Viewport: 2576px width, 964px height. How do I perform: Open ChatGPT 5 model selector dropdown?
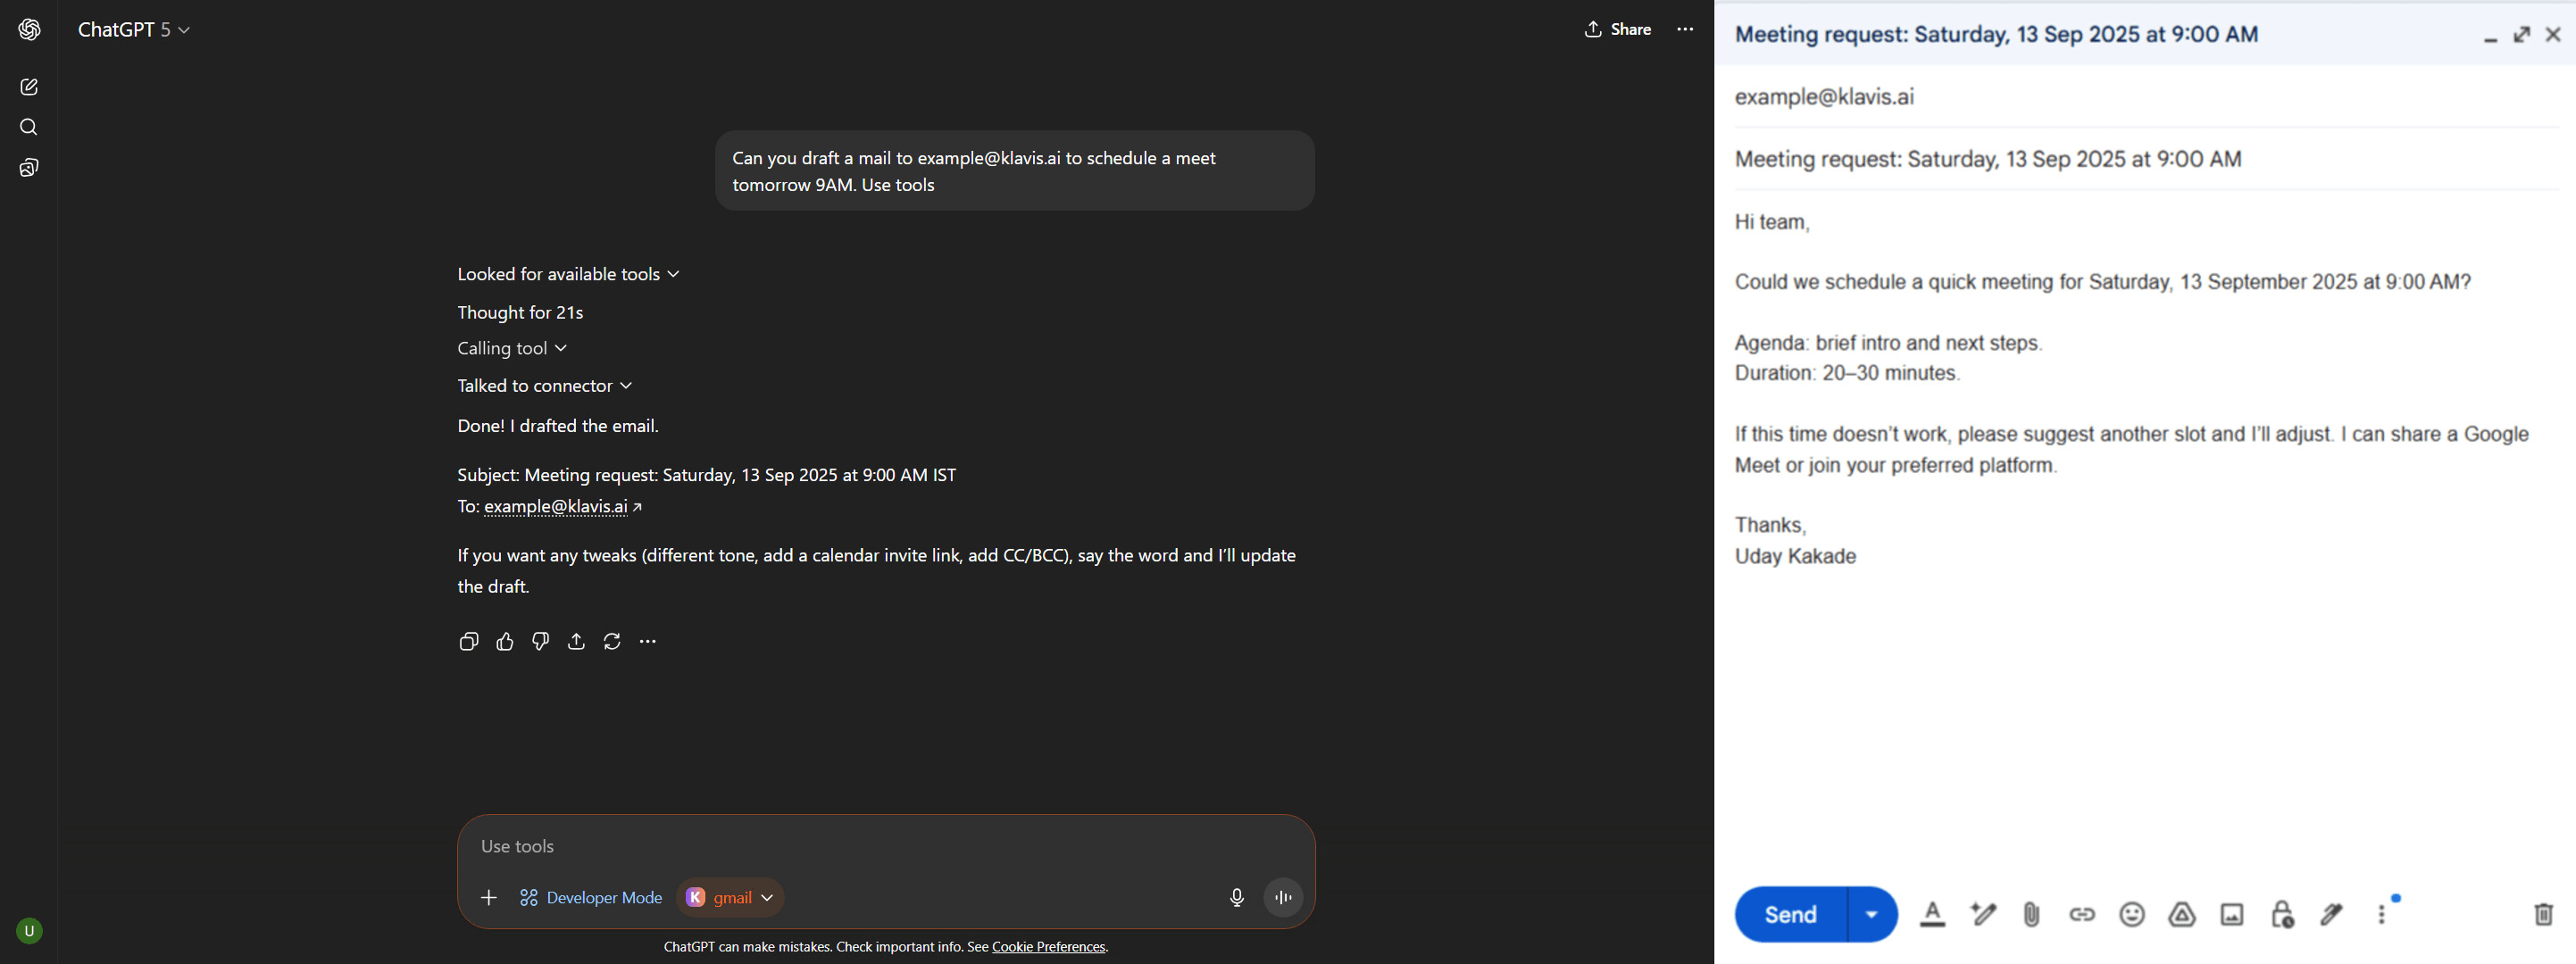(x=134, y=30)
